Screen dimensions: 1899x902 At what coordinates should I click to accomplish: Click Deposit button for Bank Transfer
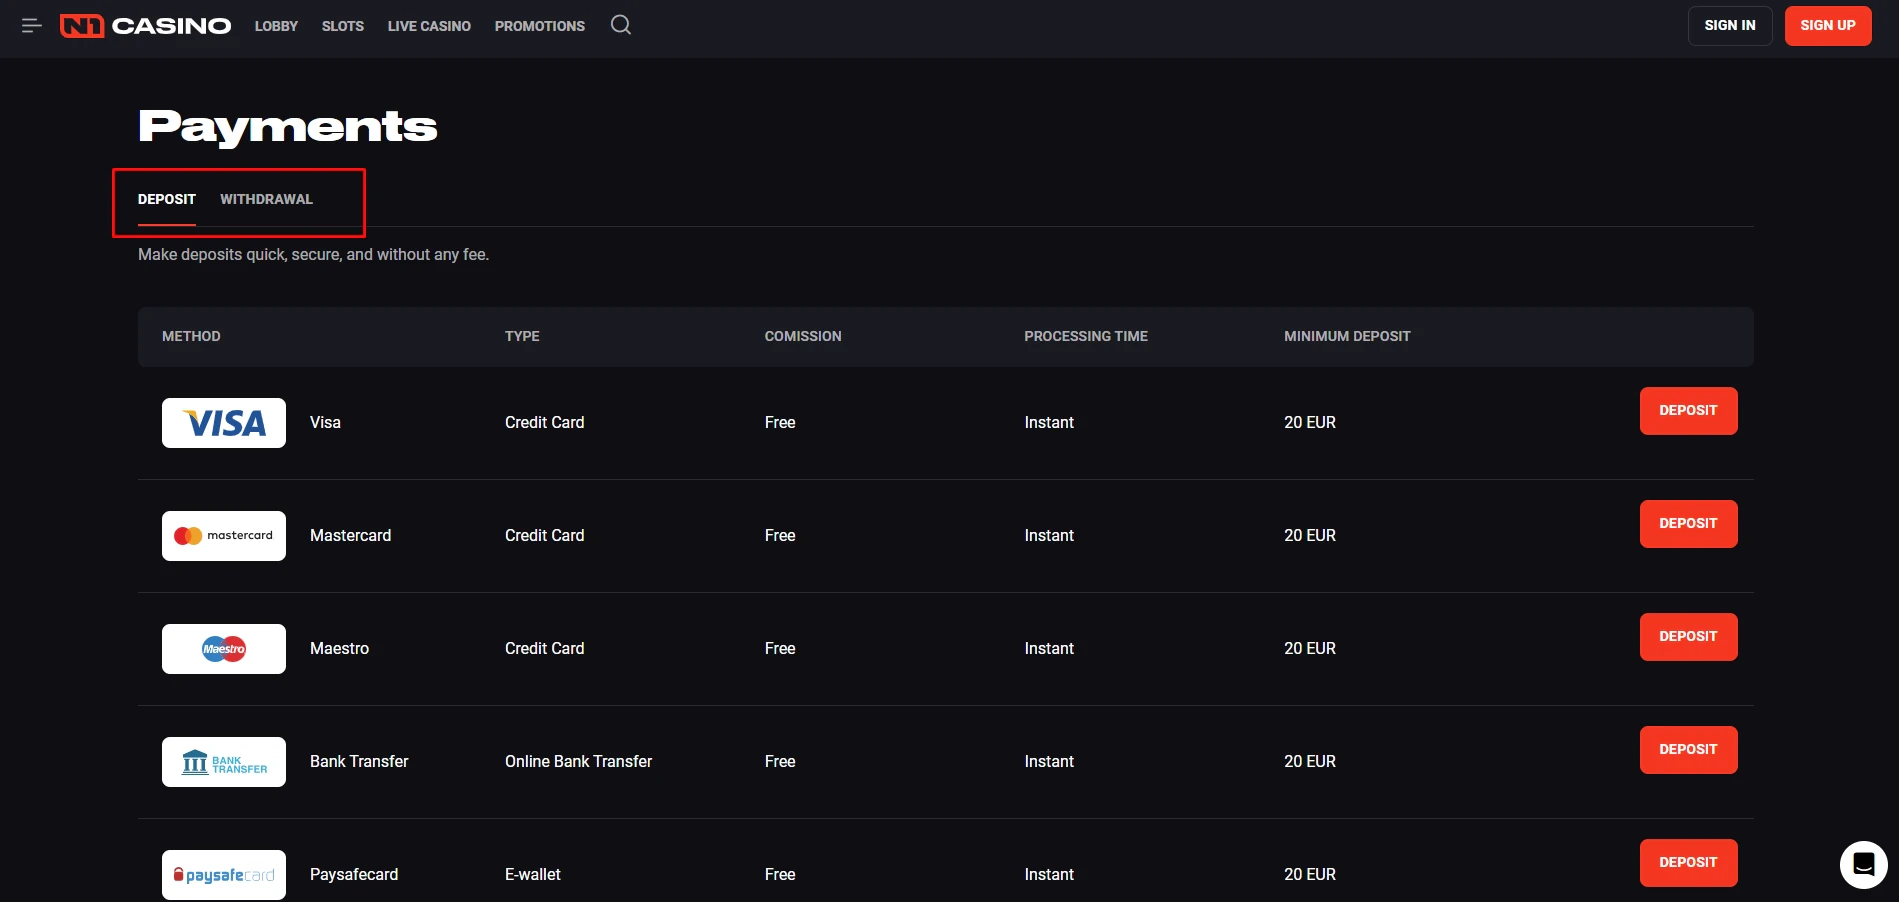(1688, 750)
